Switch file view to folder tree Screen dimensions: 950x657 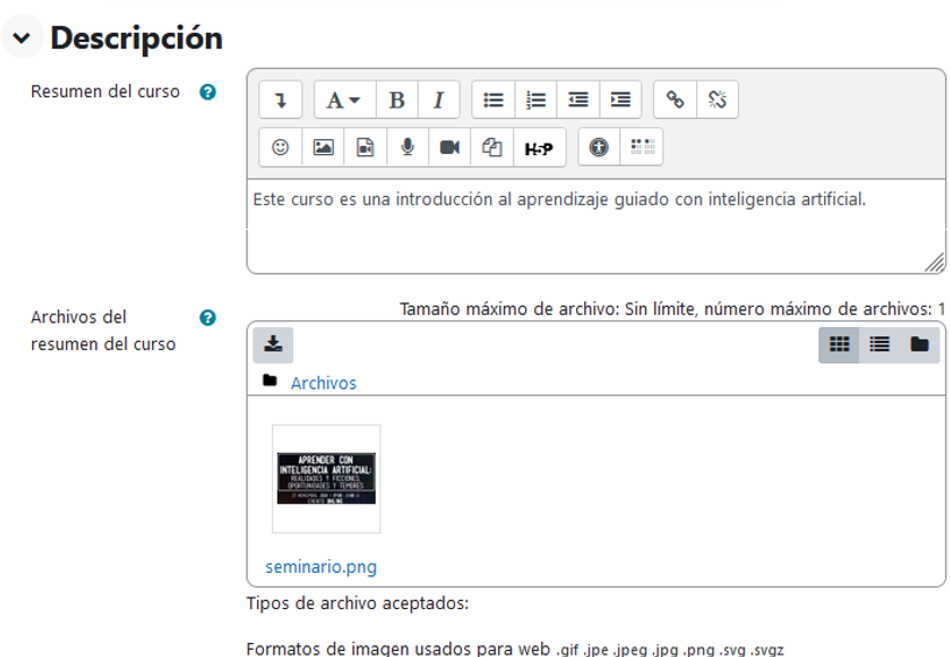(x=919, y=344)
